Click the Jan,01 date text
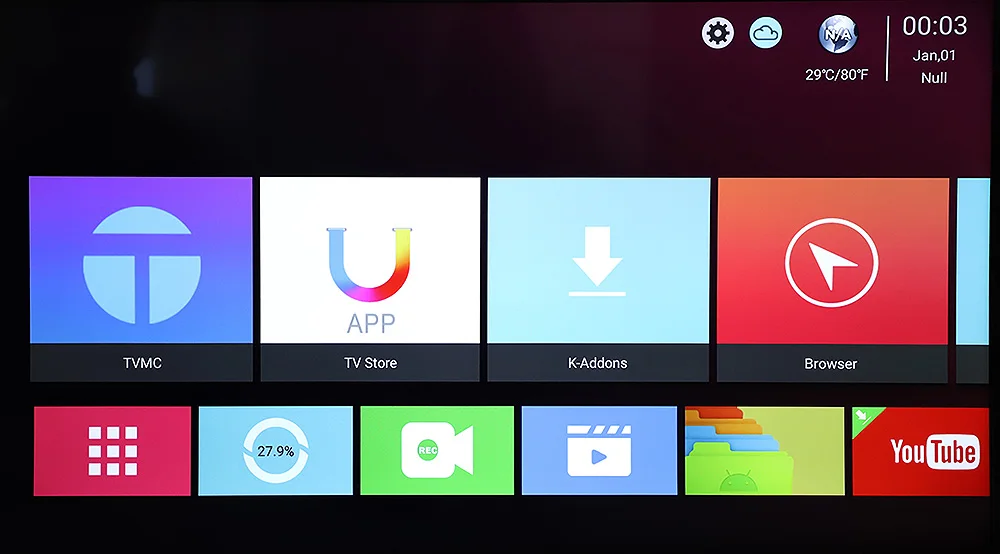 (934, 55)
